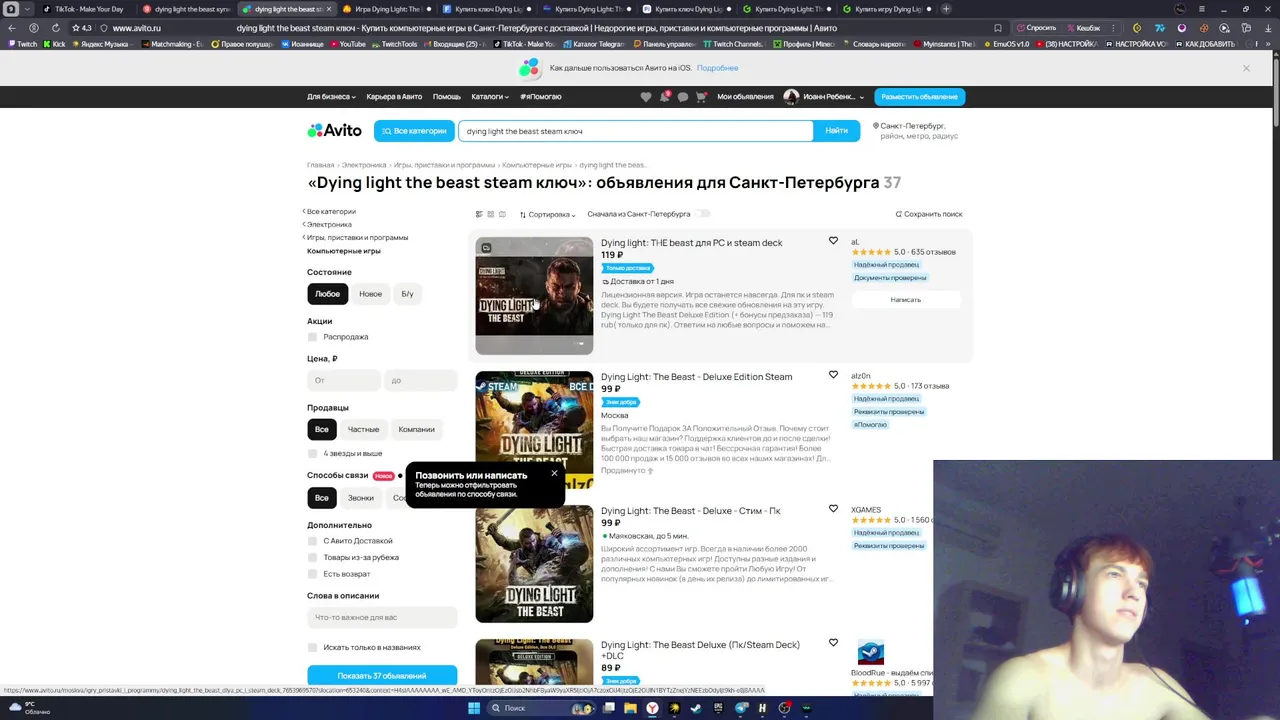The image size is (1280, 720).
Task: Expand user account dropdown 'Иоанн Ребенк...'
Action: pyautogui.click(x=833, y=97)
